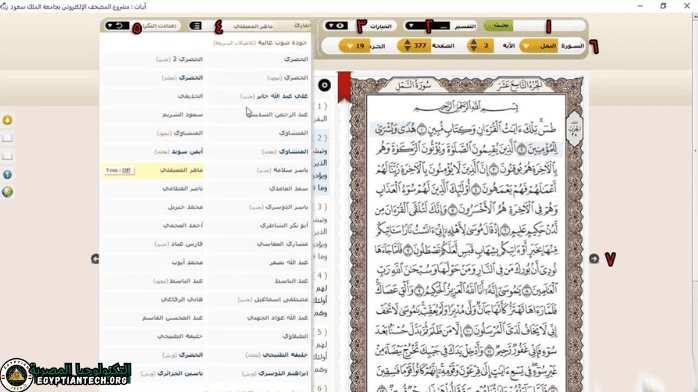Click the black circle icon beside the page
The height and width of the screenshot is (392, 698).
coord(324,85)
